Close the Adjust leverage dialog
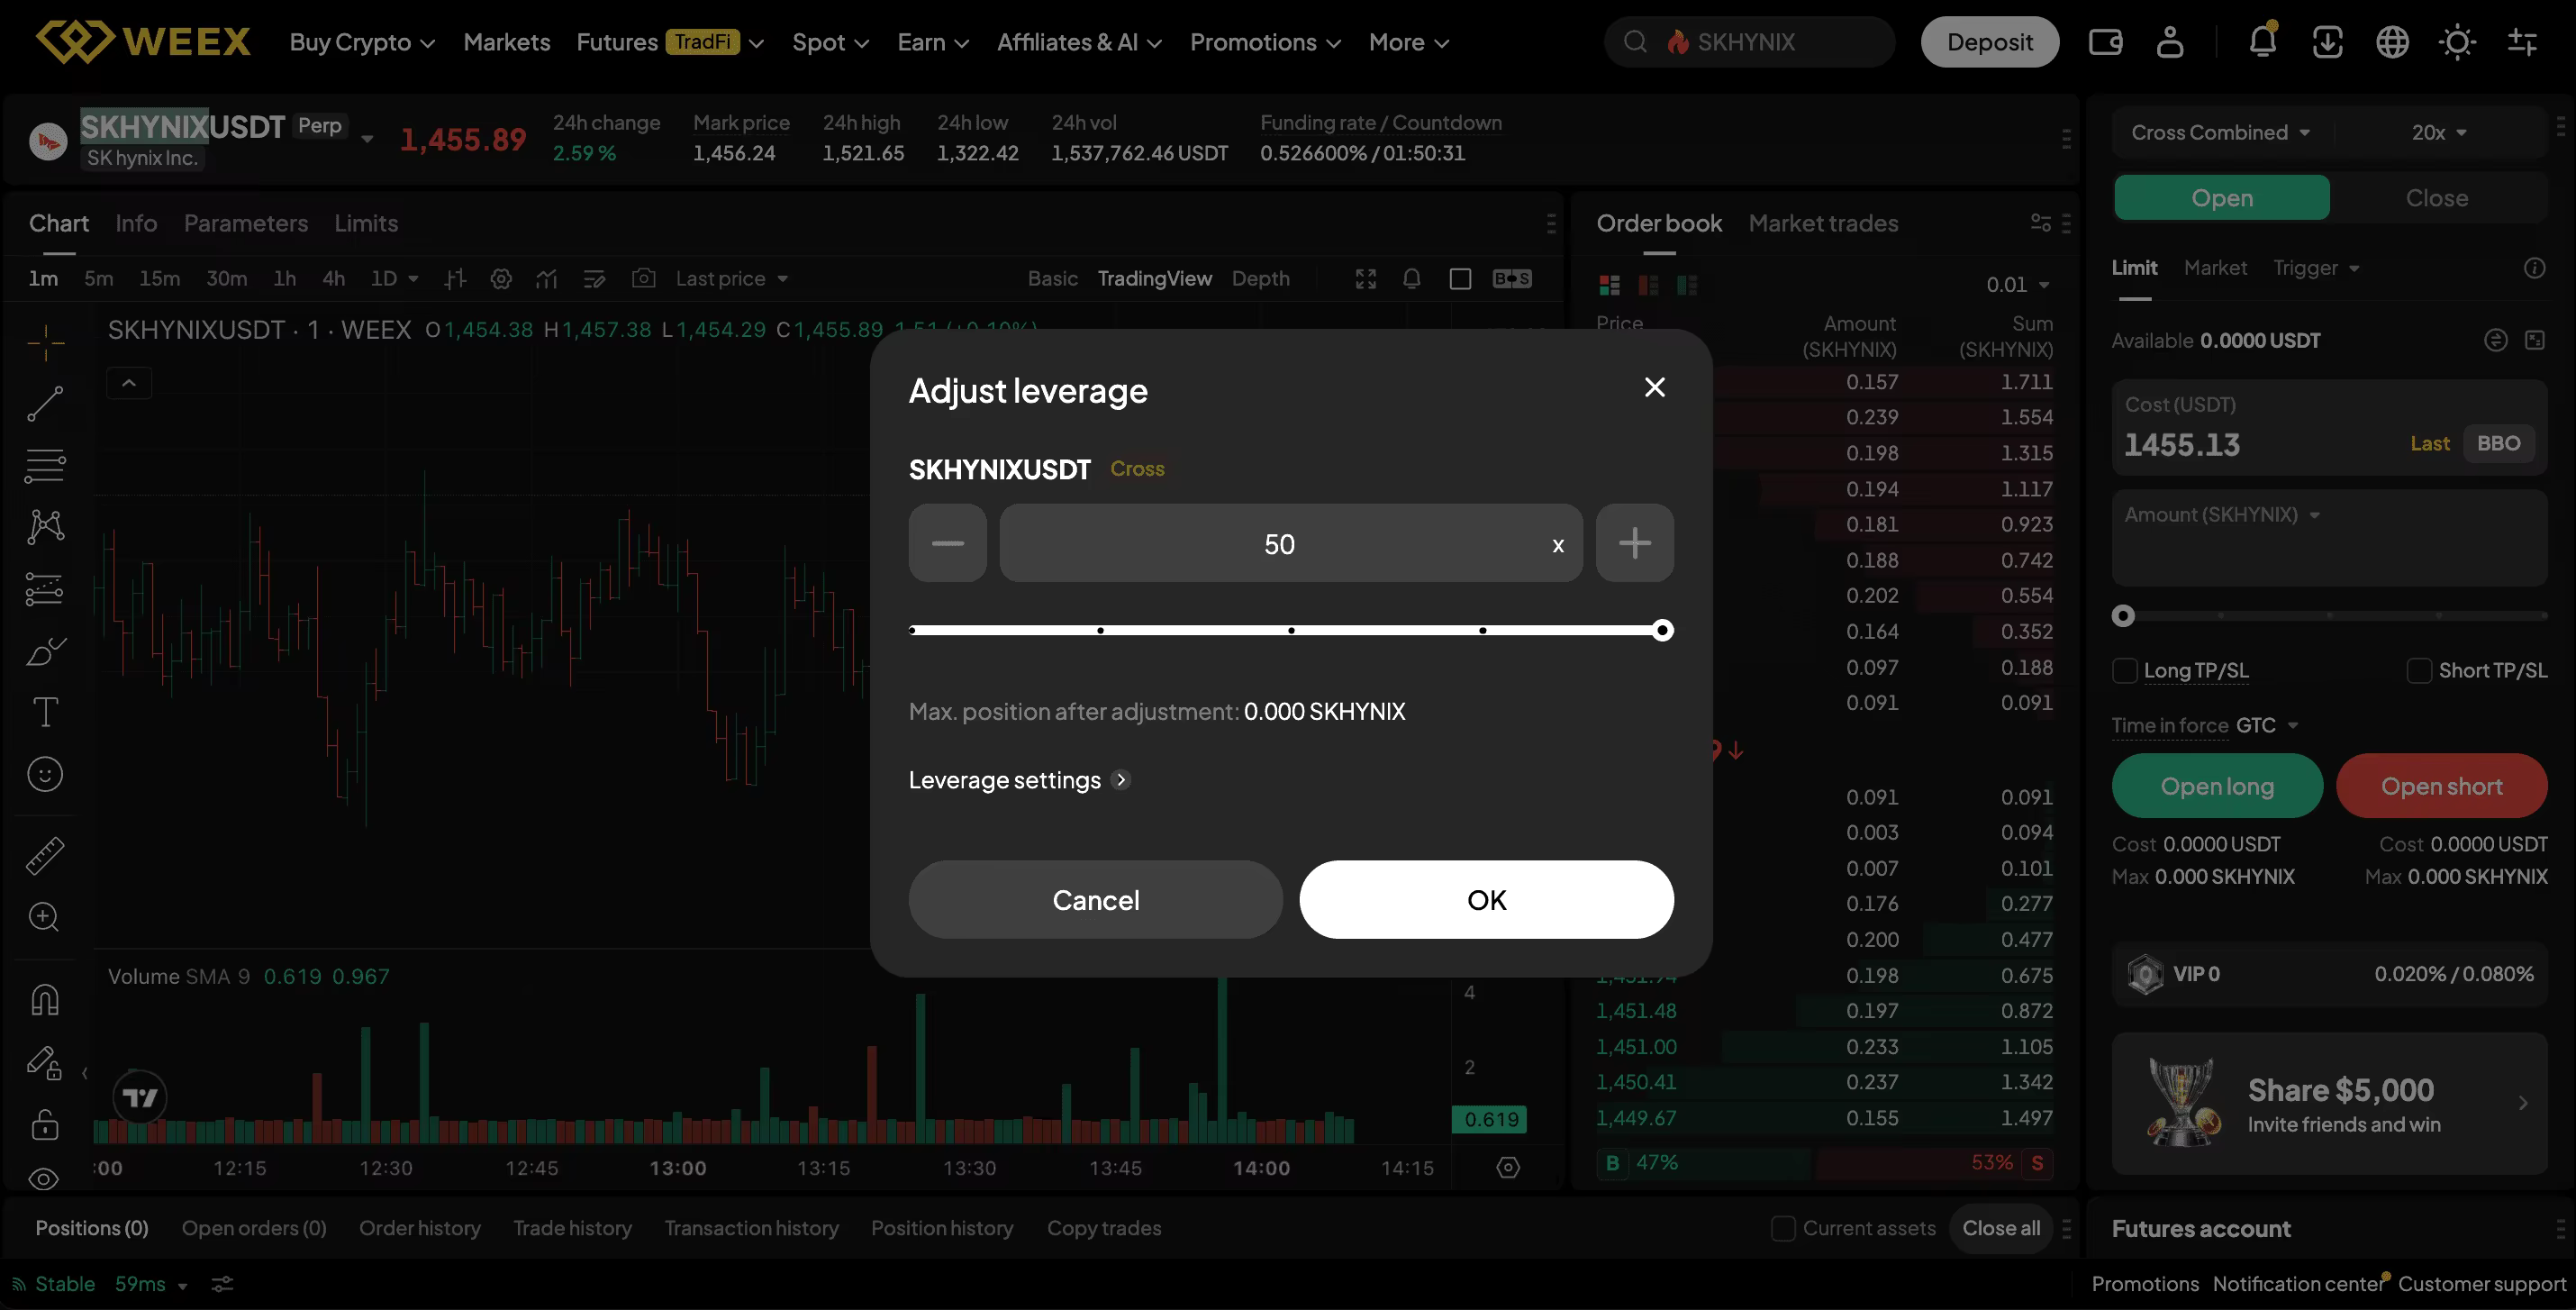This screenshot has height=1310, width=2576. 1655,387
